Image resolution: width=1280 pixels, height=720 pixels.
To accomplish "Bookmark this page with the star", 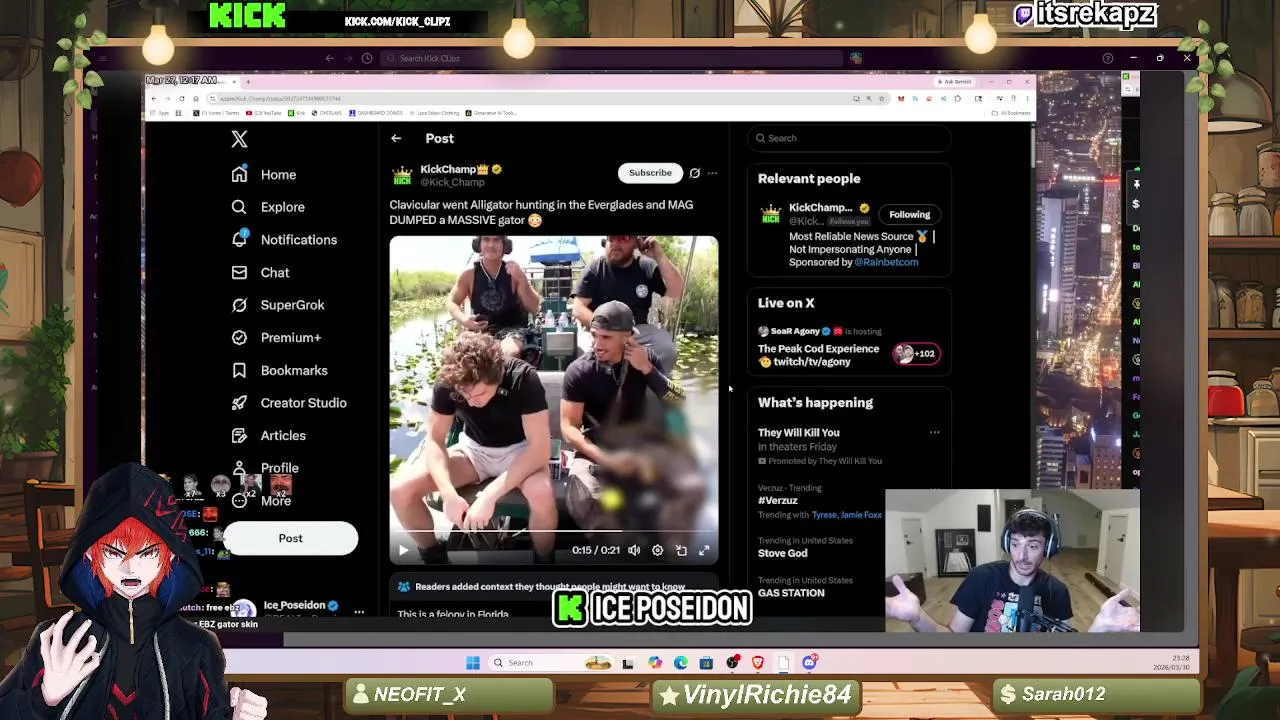I will (880, 98).
